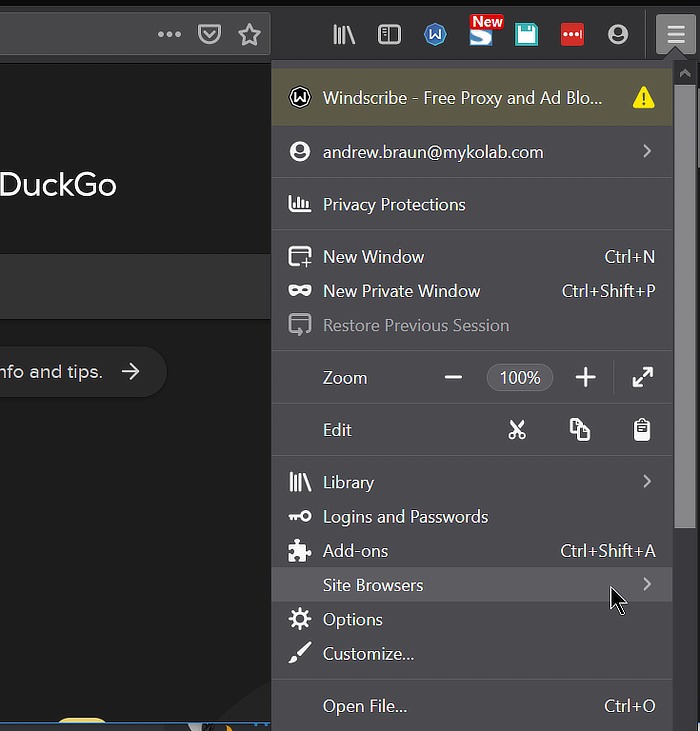700x731 pixels.
Task: Click menu scrollbar thumb
Action: coord(685,306)
